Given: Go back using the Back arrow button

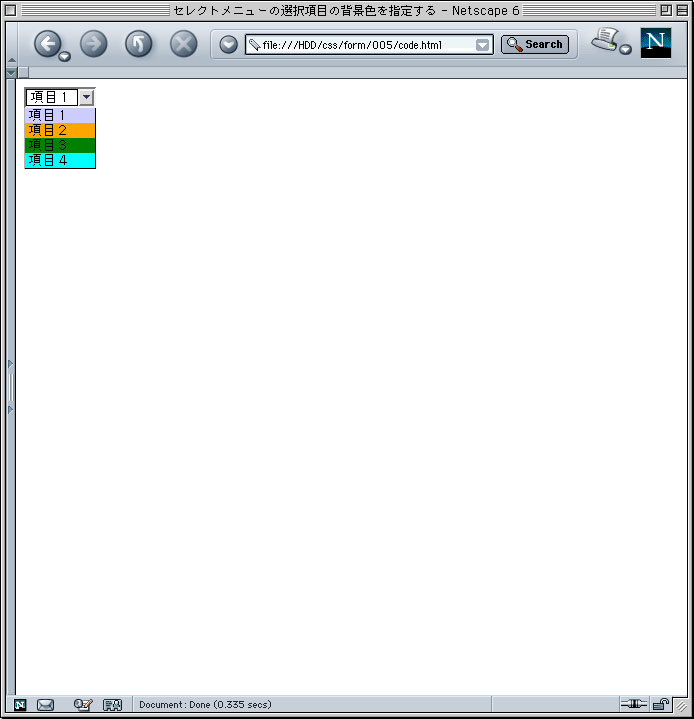Looking at the screenshot, I should point(47,44).
